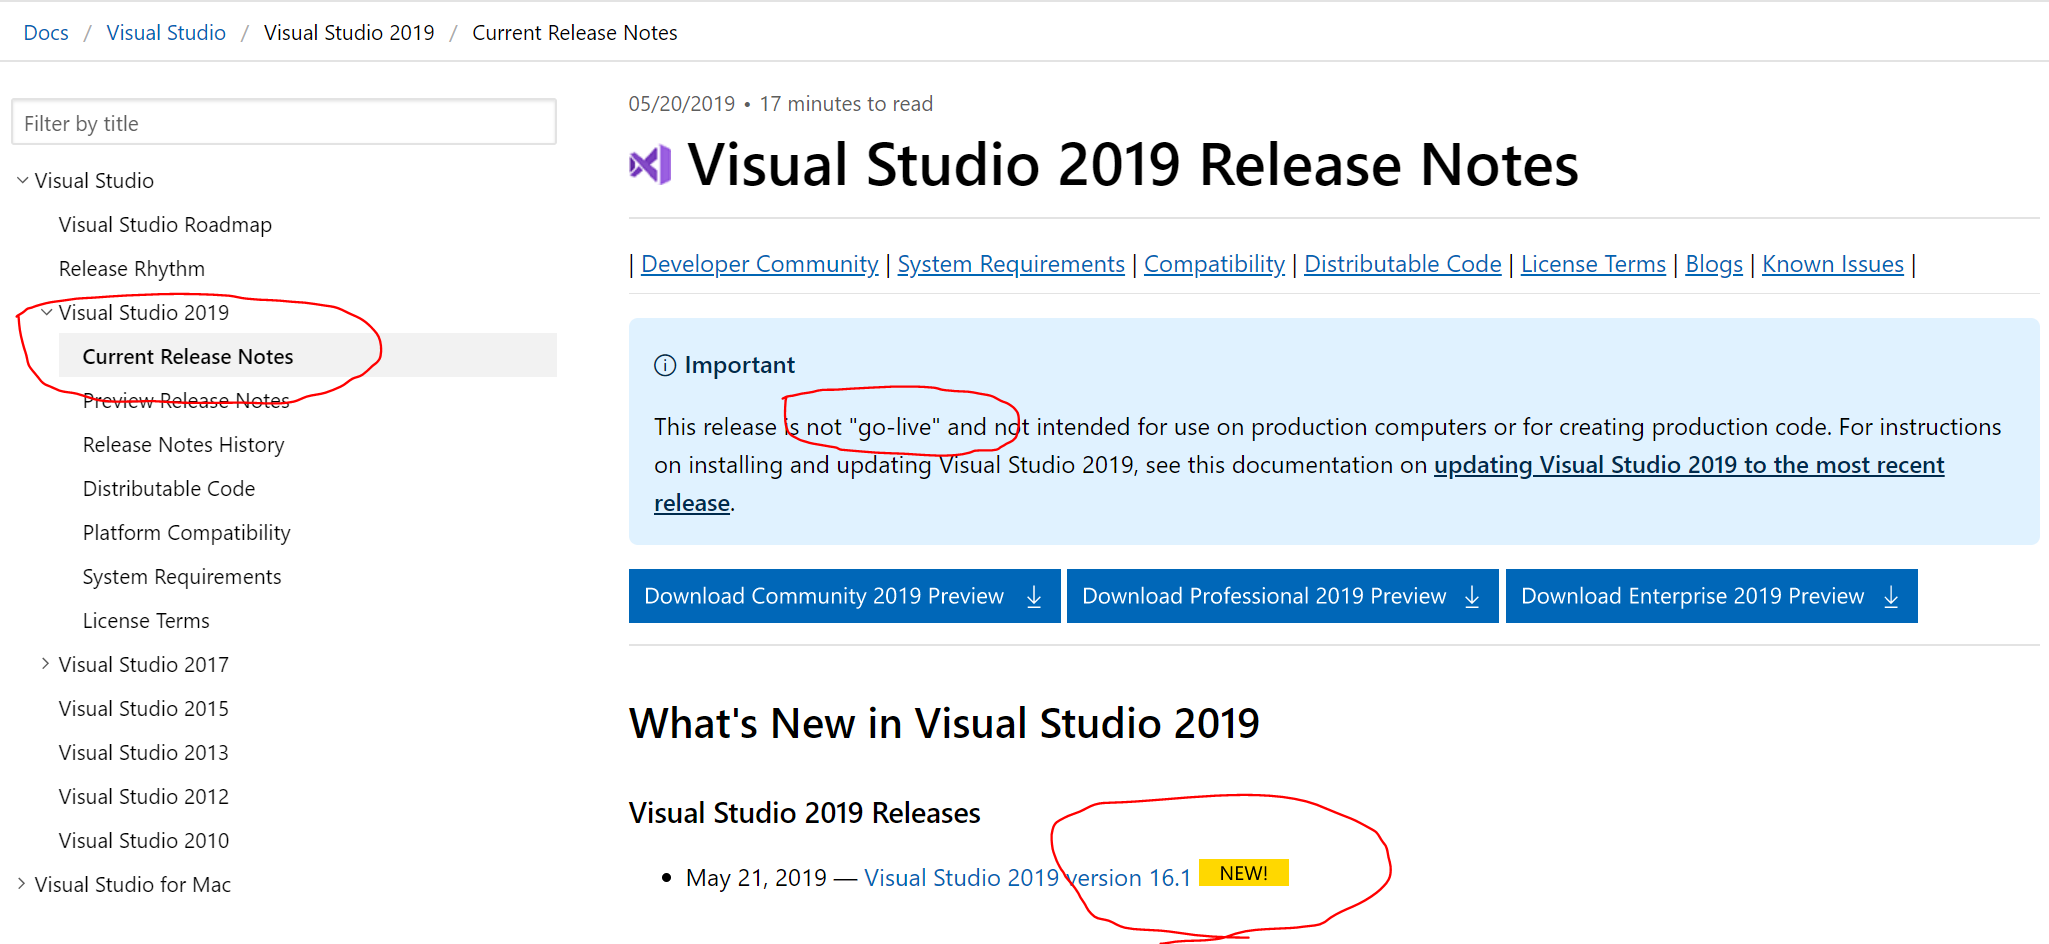Open License Terms in sidebar tree

146,620
